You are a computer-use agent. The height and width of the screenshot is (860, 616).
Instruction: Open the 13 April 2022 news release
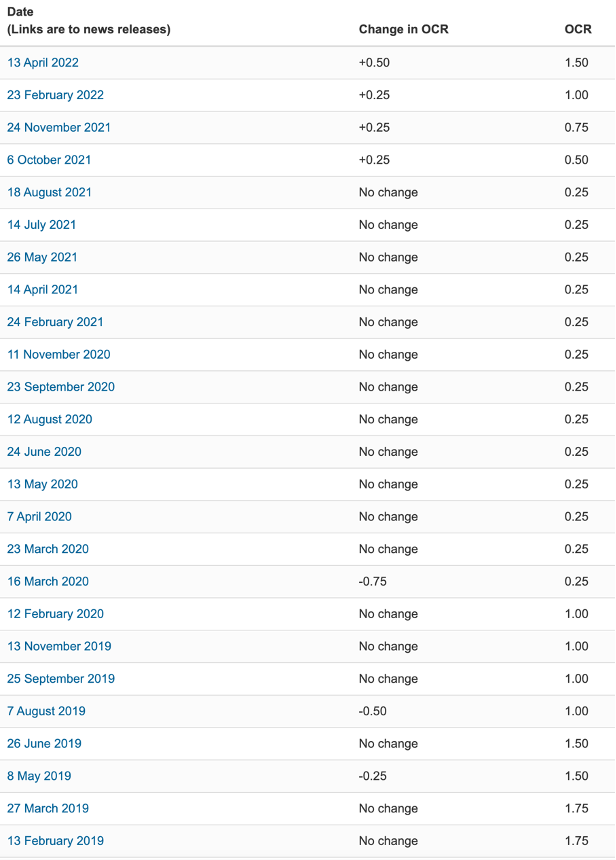[x=43, y=63]
